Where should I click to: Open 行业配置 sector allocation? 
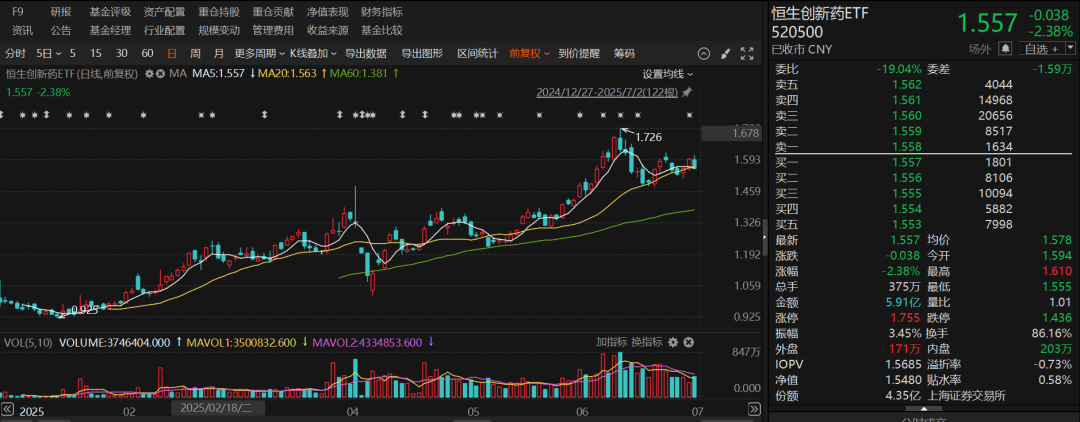(165, 30)
